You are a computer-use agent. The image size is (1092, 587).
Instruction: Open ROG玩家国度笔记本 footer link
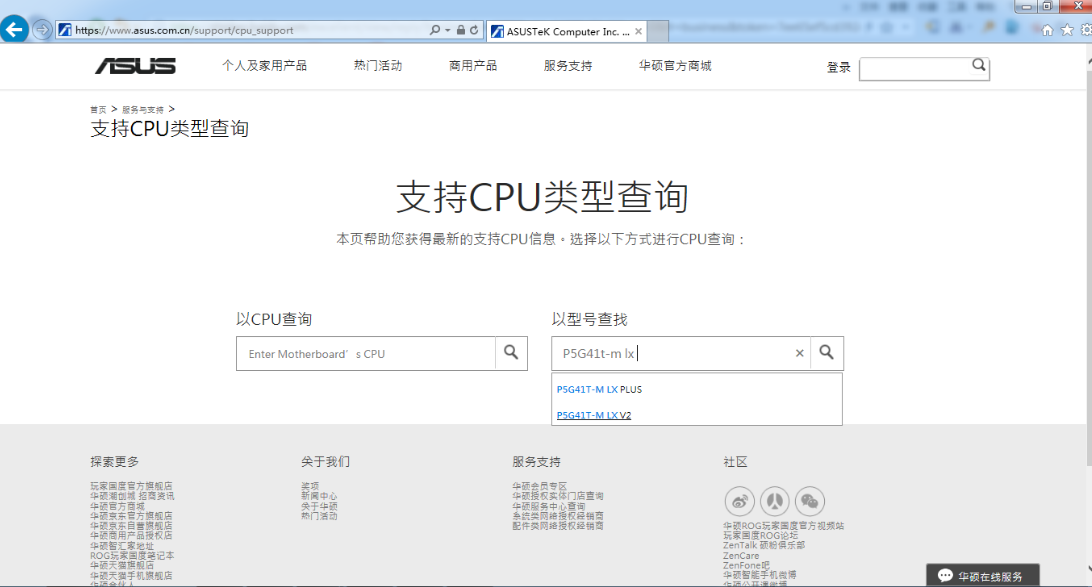132,556
